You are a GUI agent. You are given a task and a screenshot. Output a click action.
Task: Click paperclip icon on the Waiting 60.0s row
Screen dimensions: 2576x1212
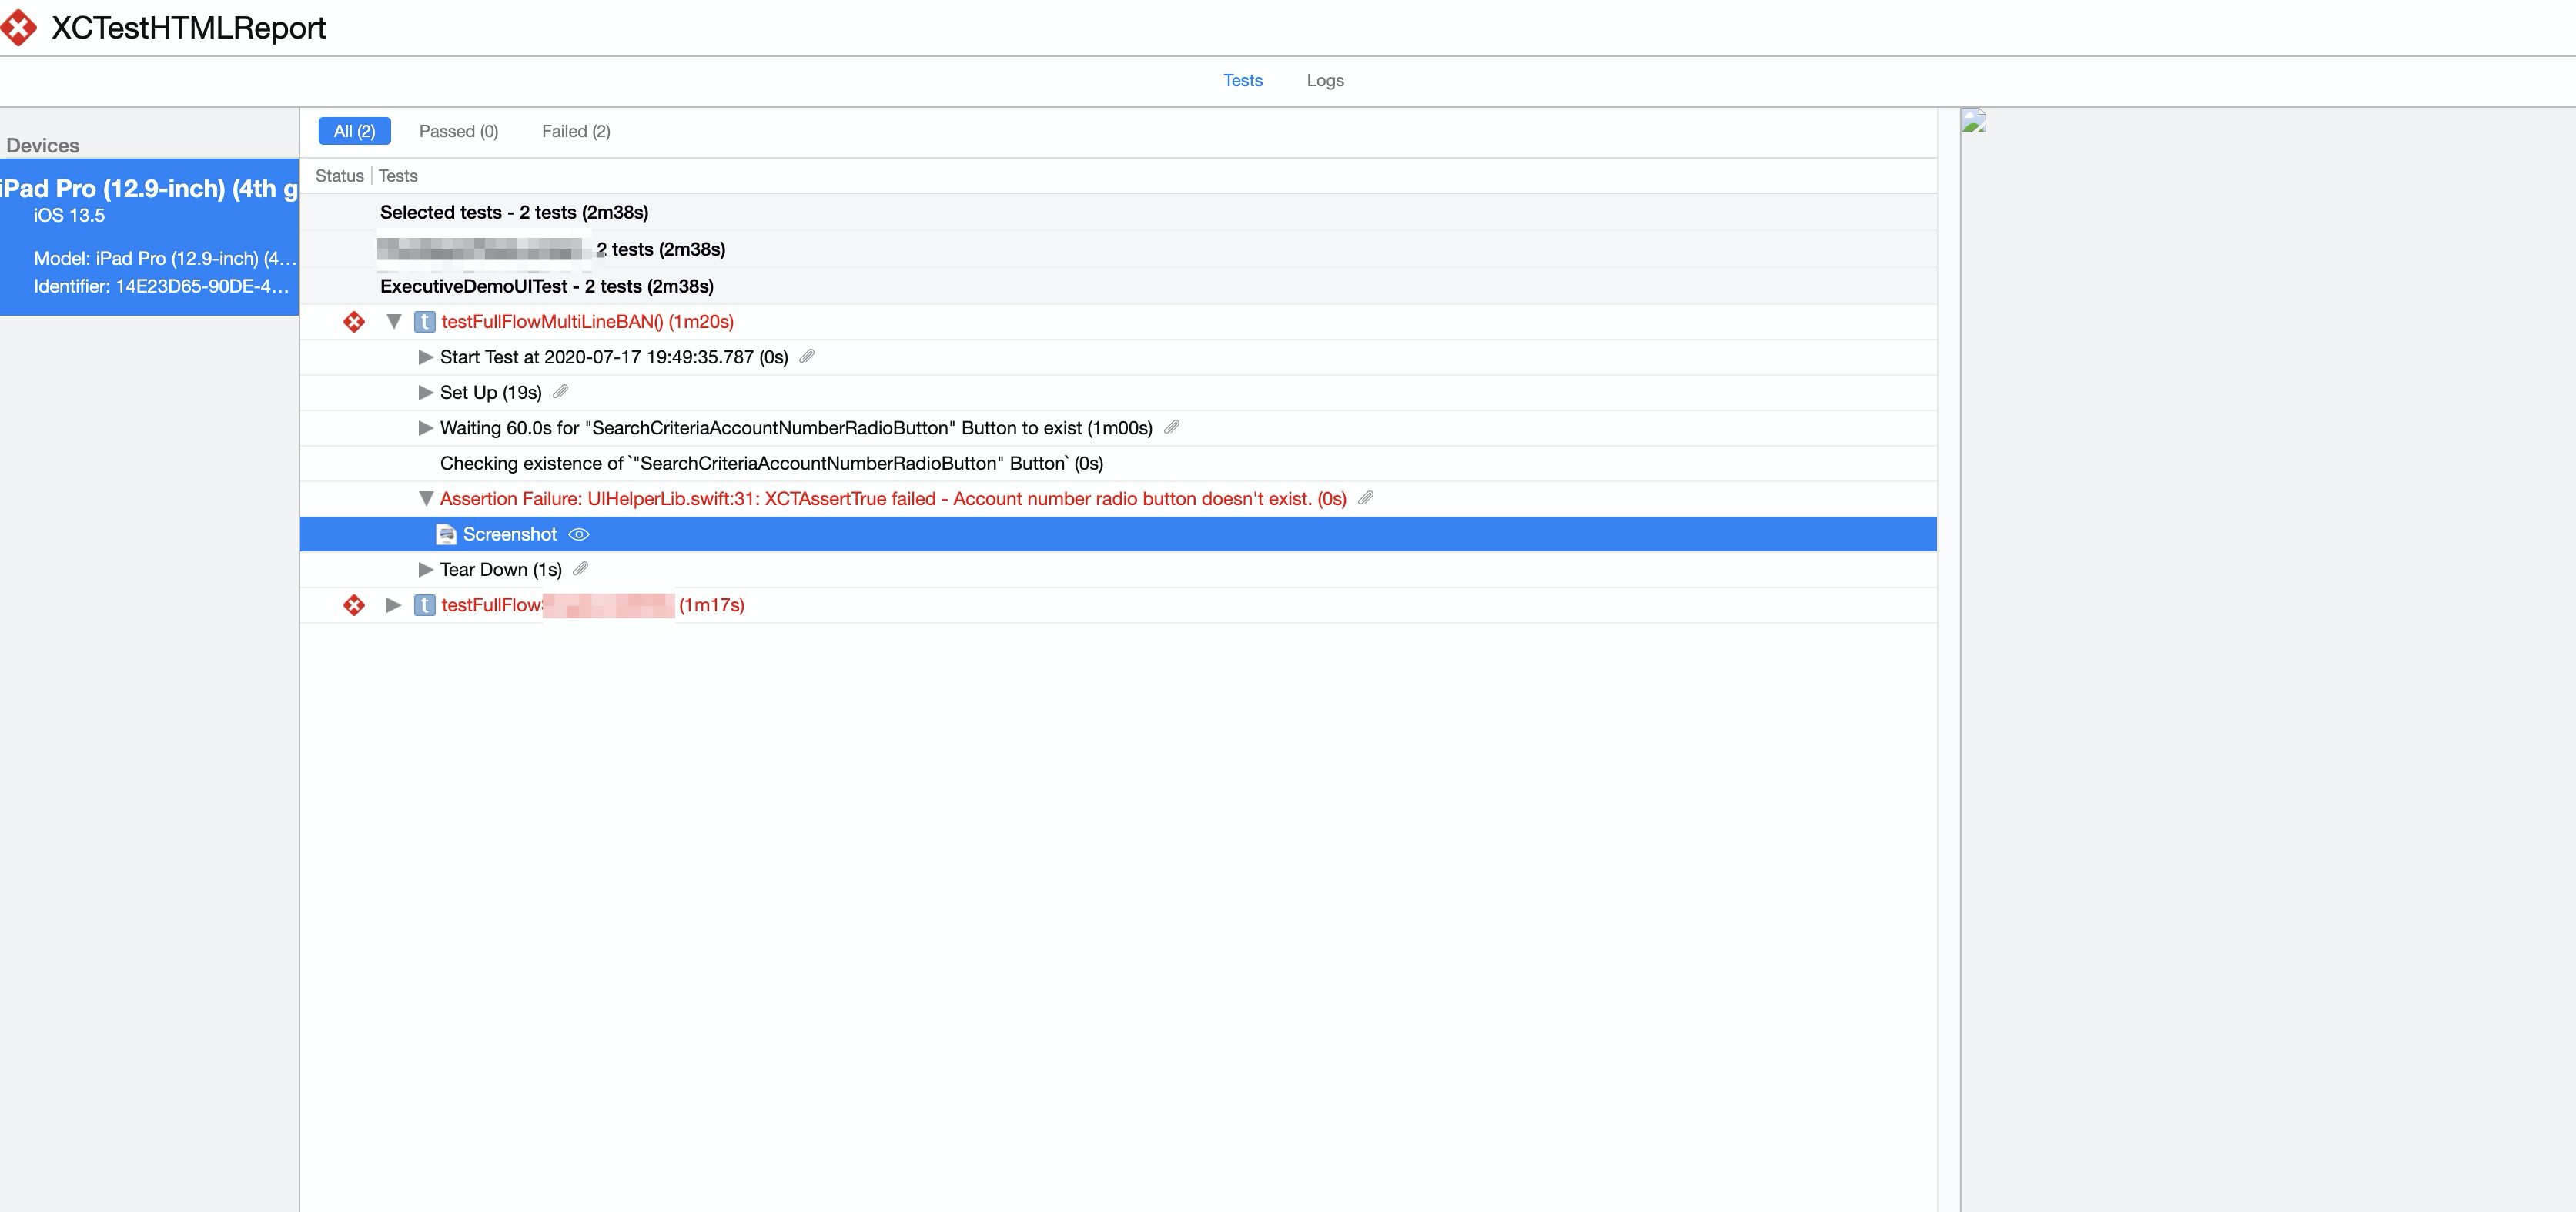[x=1172, y=427]
